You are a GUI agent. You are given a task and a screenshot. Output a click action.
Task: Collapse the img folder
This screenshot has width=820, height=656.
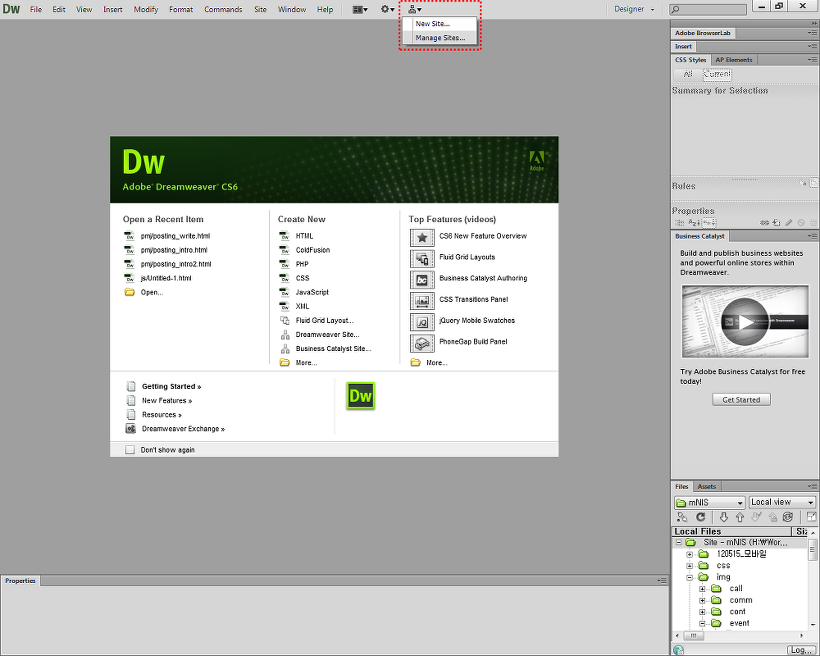pyautogui.click(x=690, y=577)
